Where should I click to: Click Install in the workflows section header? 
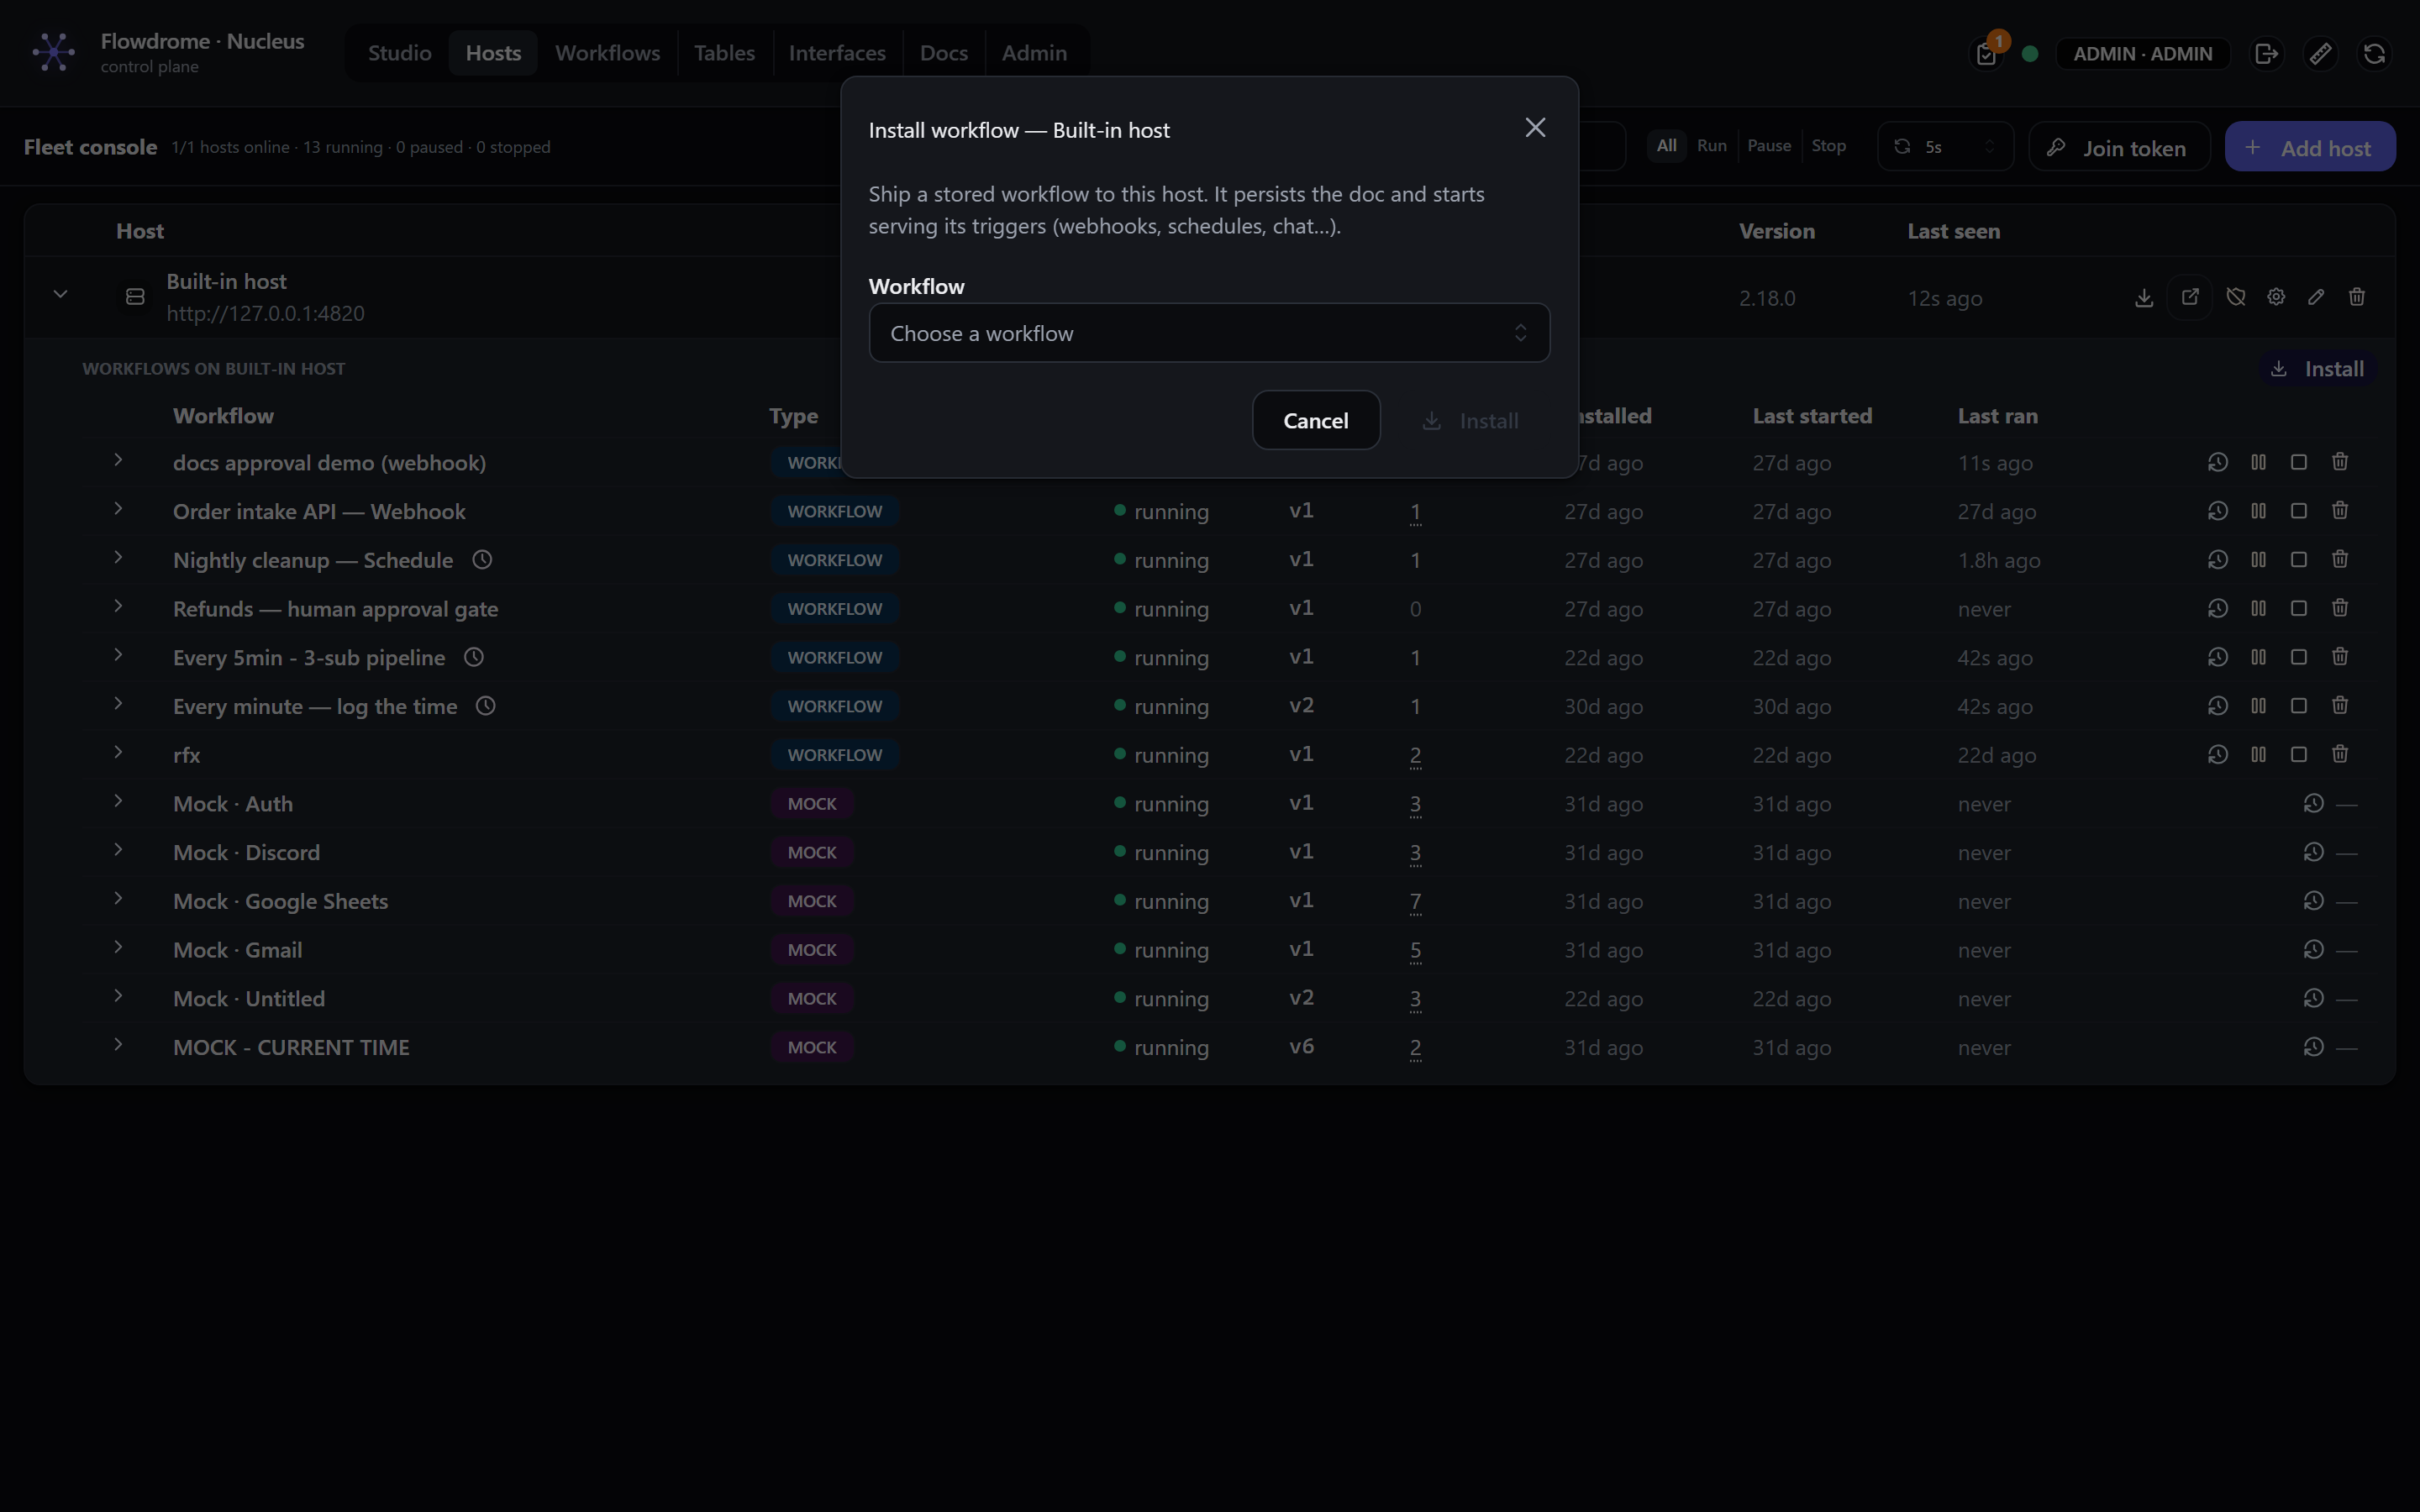click(x=2318, y=369)
